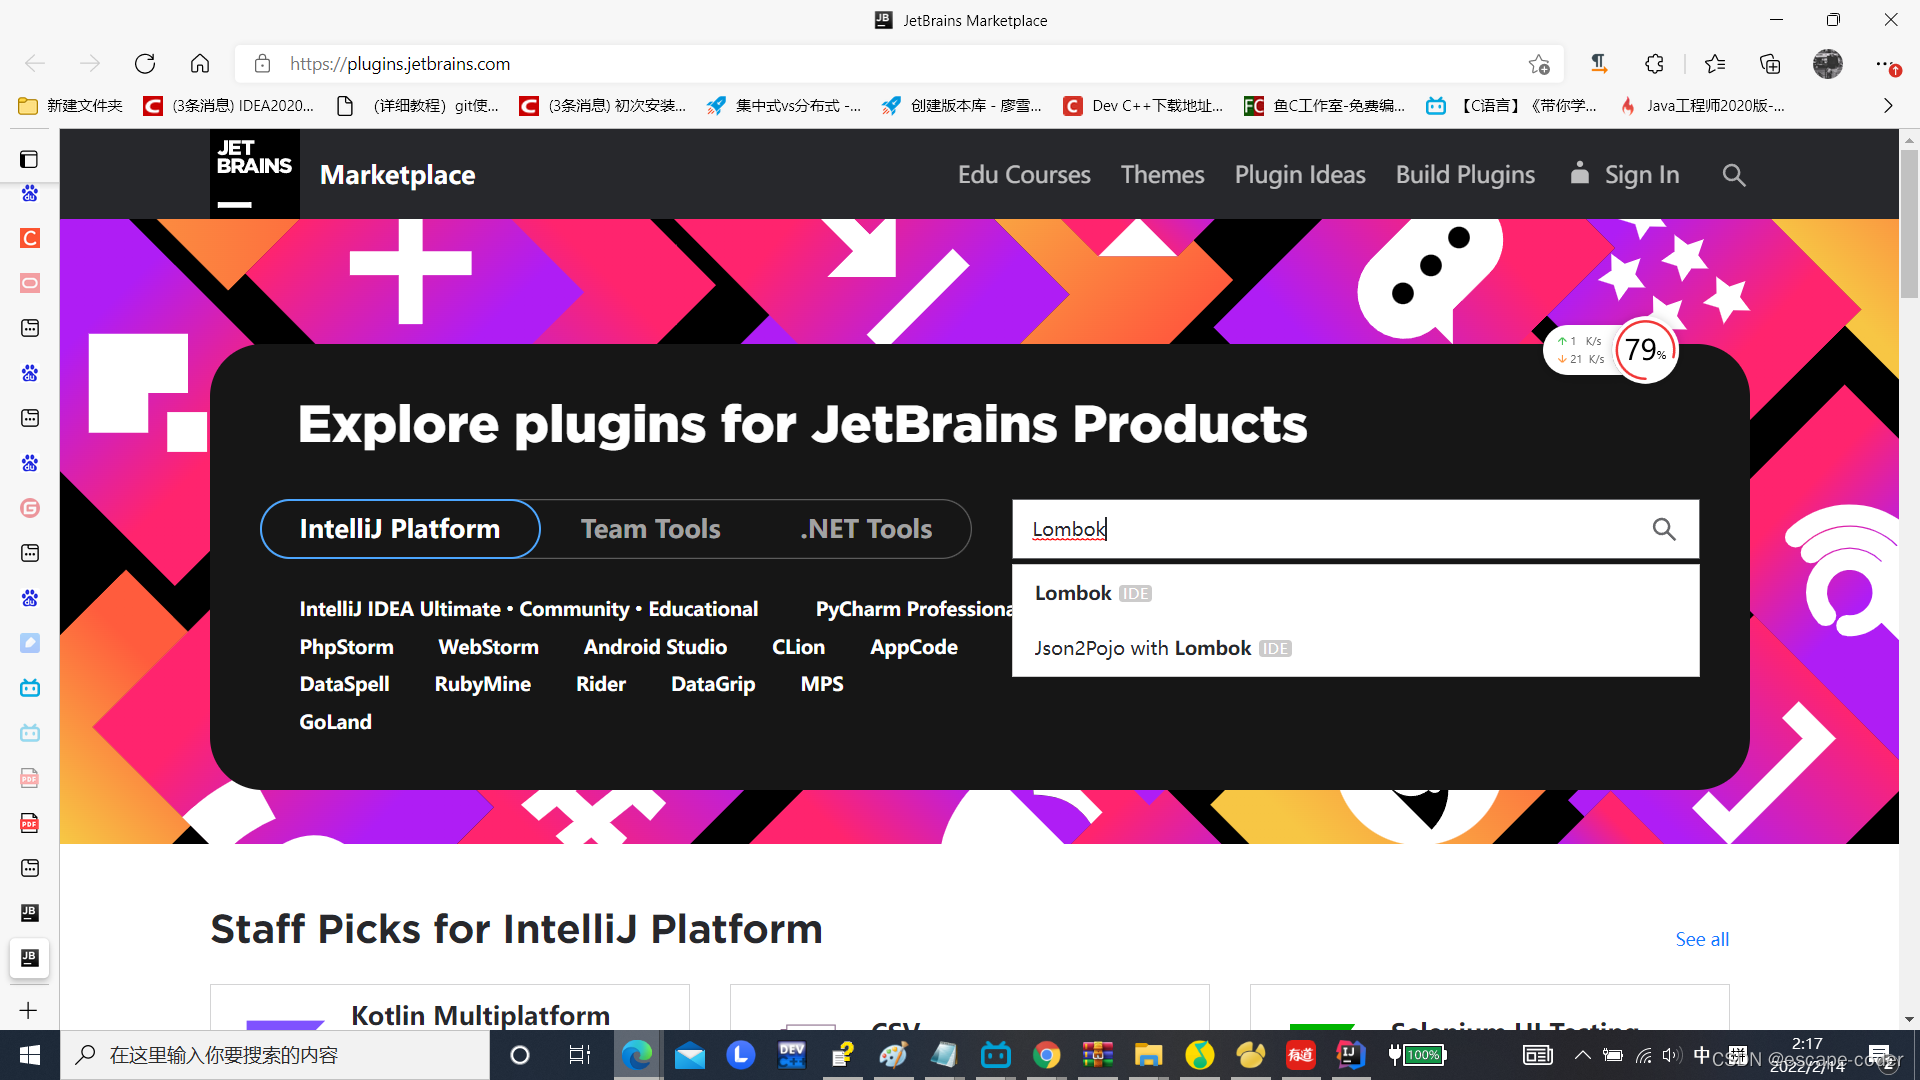The image size is (1920, 1080).
Task: Select the IntelliJ Platform toggle
Action: pos(400,529)
